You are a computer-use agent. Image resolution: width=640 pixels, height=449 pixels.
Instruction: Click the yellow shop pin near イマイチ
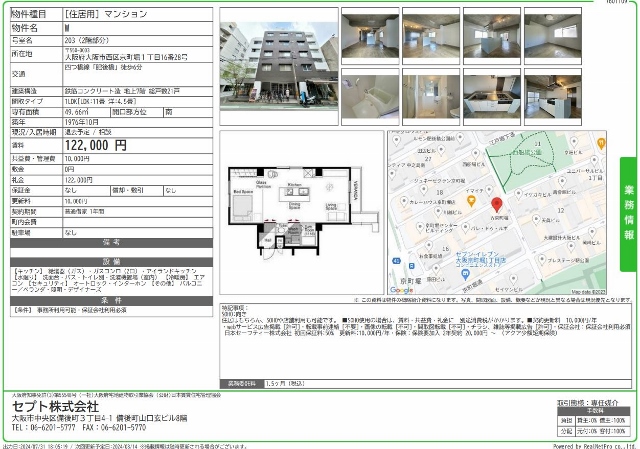click(x=471, y=201)
